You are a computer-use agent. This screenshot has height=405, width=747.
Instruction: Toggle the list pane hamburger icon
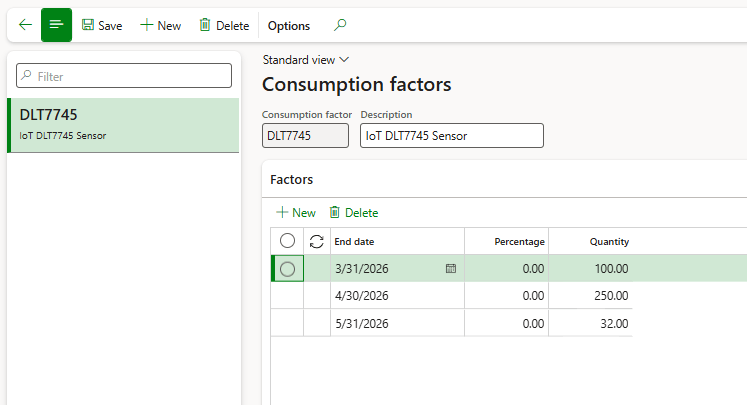[56, 25]
